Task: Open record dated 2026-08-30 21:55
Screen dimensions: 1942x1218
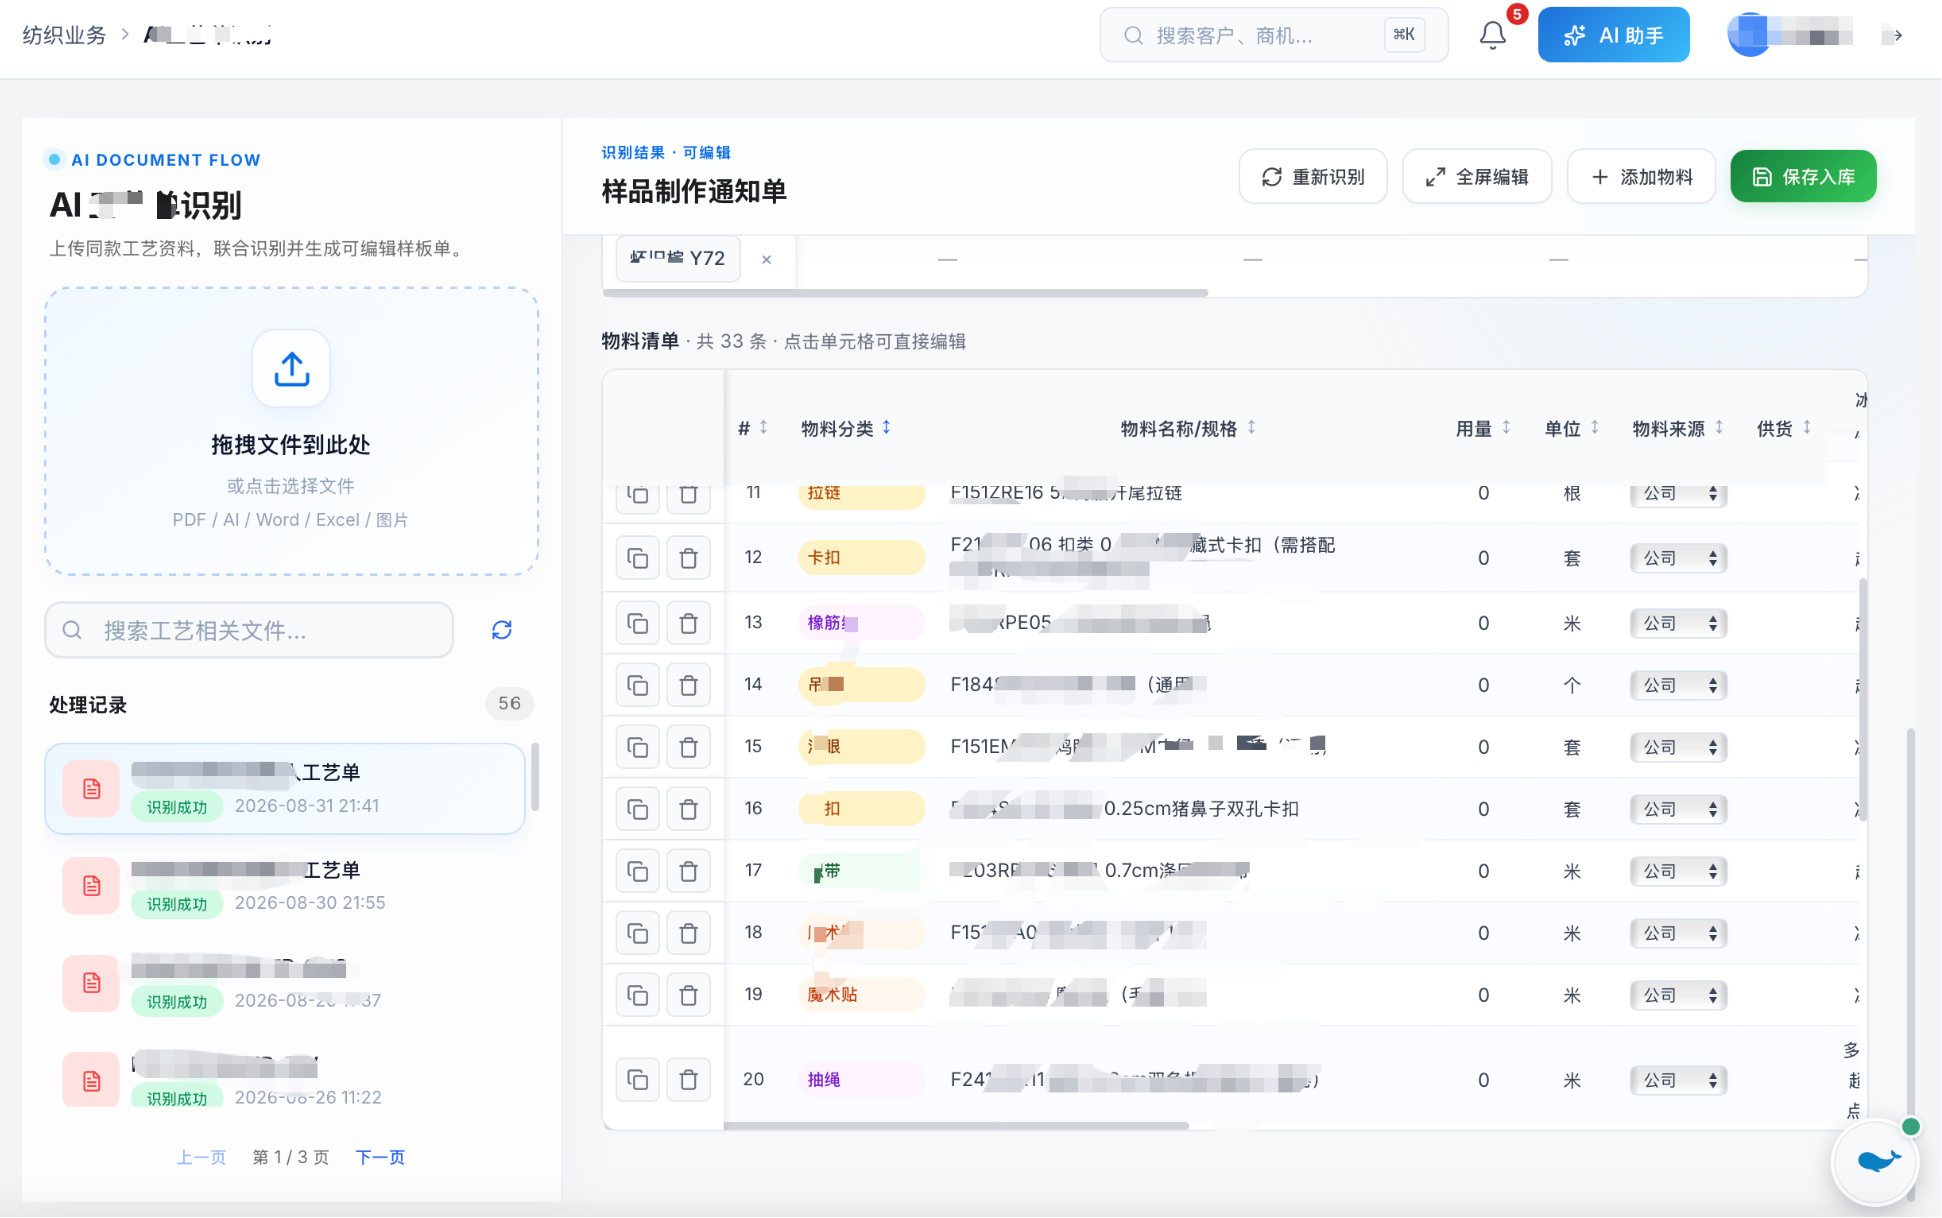Action: [285, 886]
